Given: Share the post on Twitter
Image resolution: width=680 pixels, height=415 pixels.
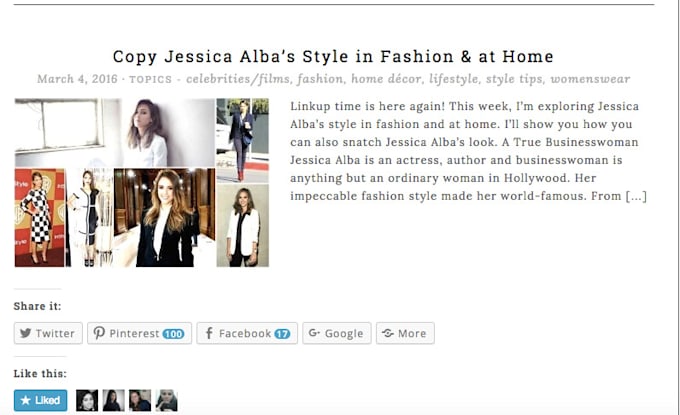Looking at the screenshot, I should [x=48, y=333].
